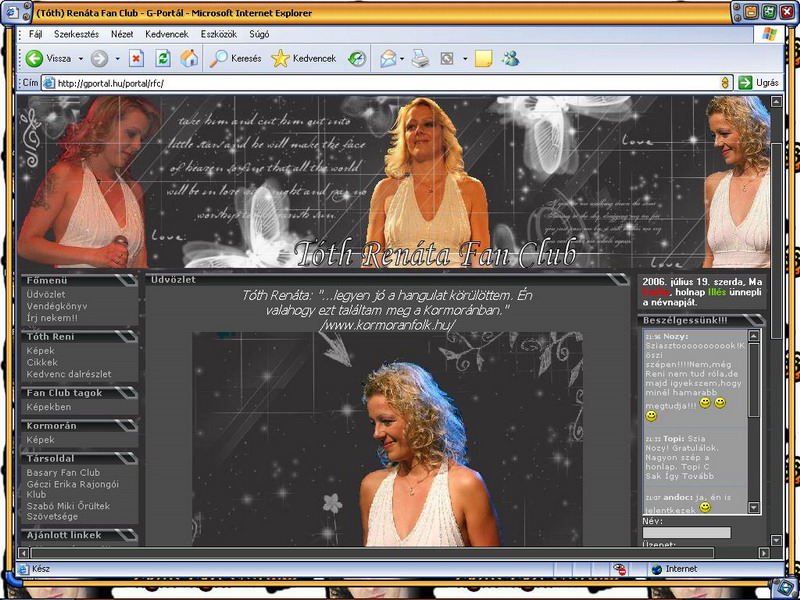Refresh the page with the green arrows icon
The width and height of the screenshot is (800, 600).
point(162,58)
